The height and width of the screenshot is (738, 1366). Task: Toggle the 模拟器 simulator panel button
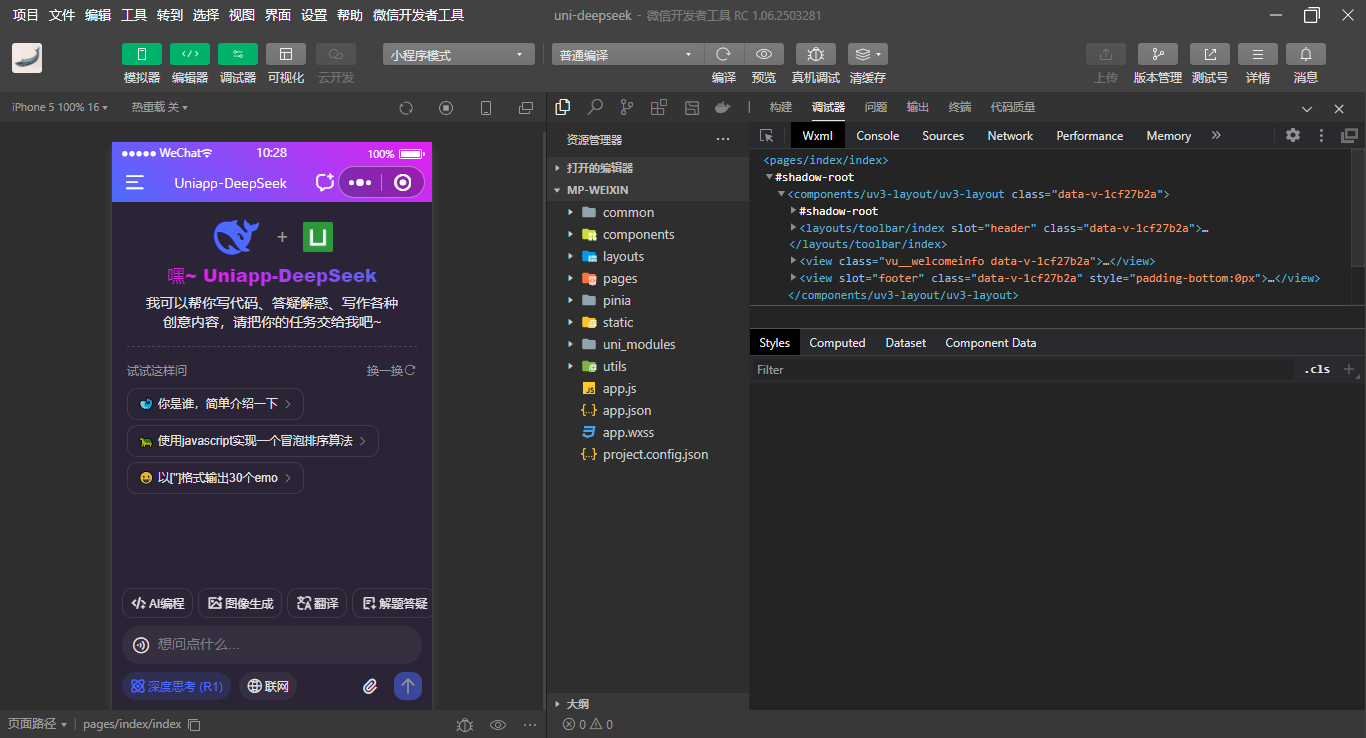[x=142, y=54]
